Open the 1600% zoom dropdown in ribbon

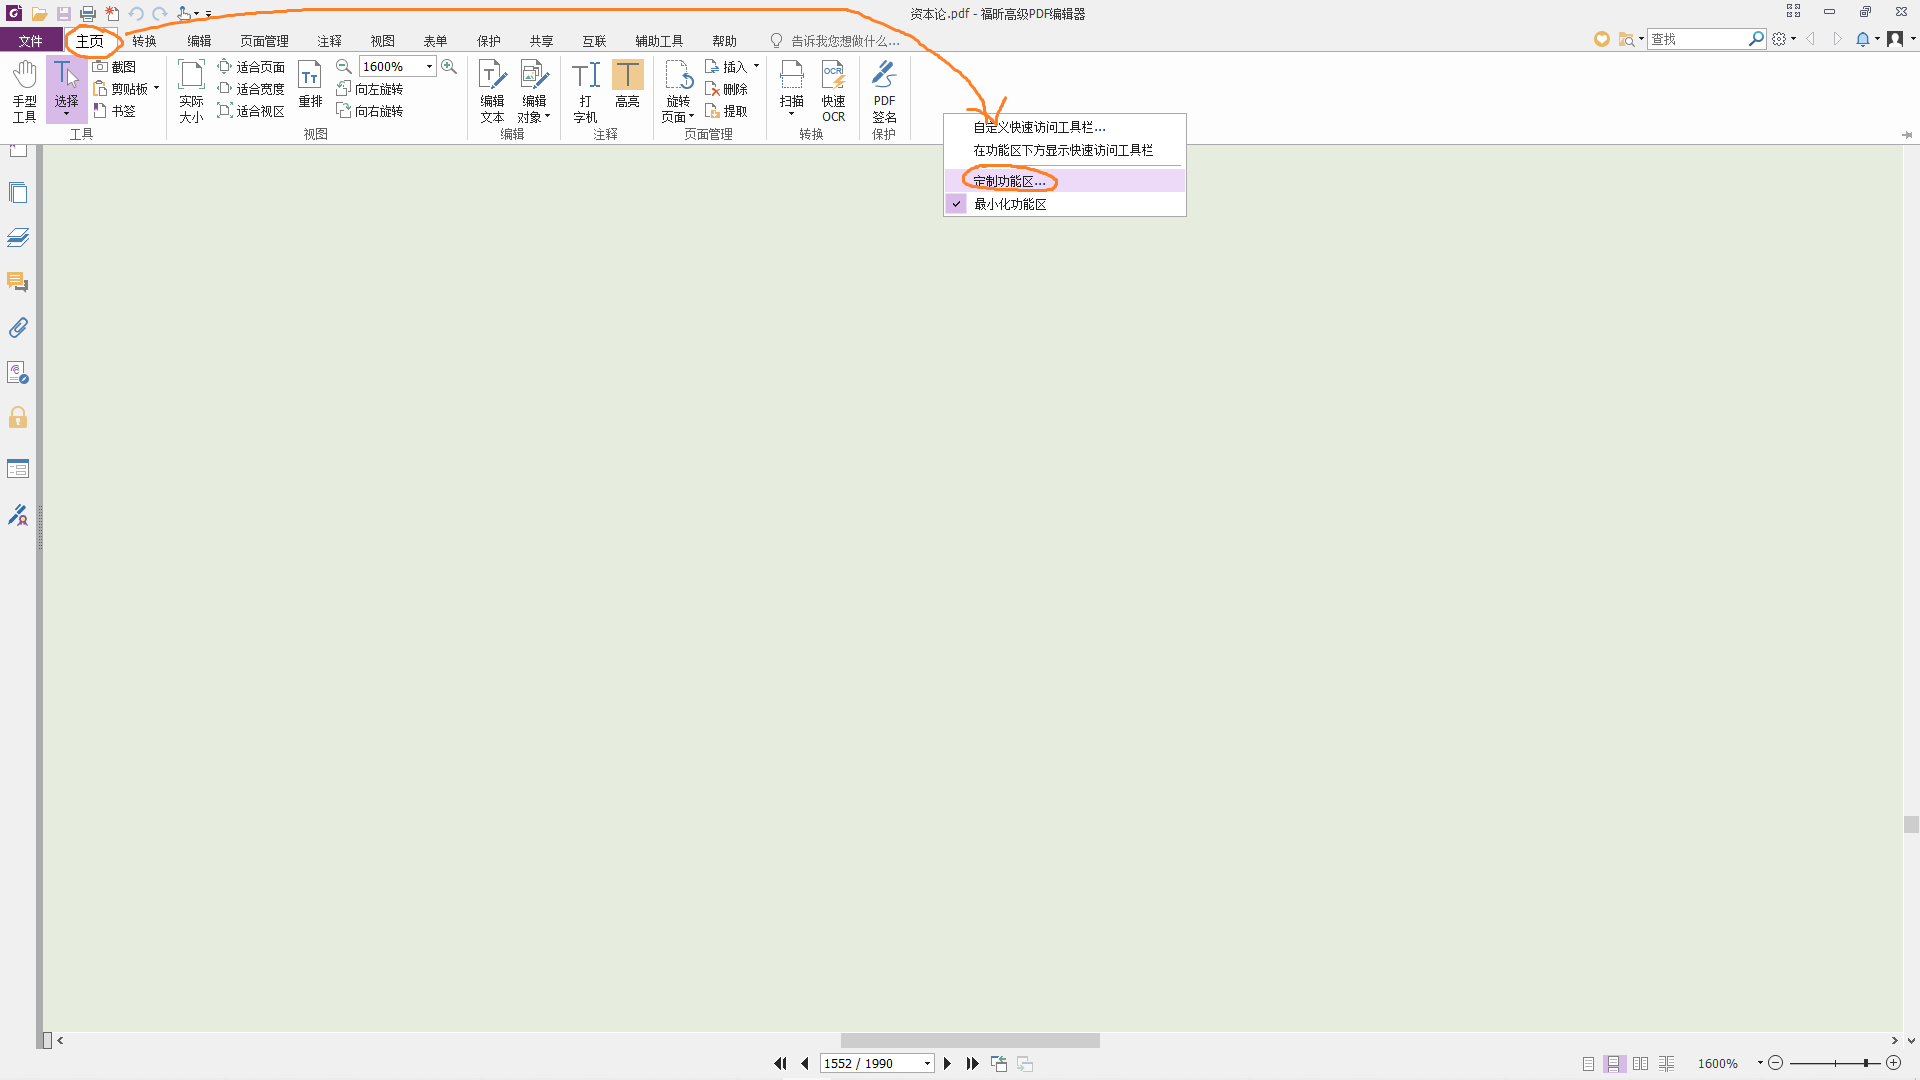(x=430, y=67)
